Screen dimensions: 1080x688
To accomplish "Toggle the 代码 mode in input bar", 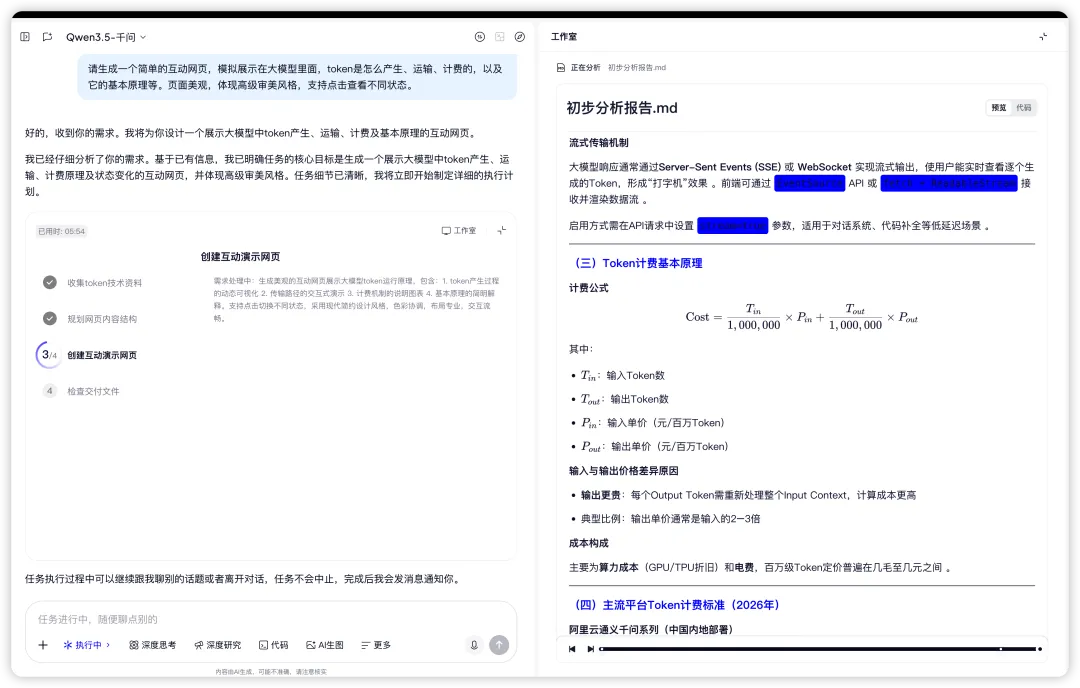I will [x=273, y=645].
